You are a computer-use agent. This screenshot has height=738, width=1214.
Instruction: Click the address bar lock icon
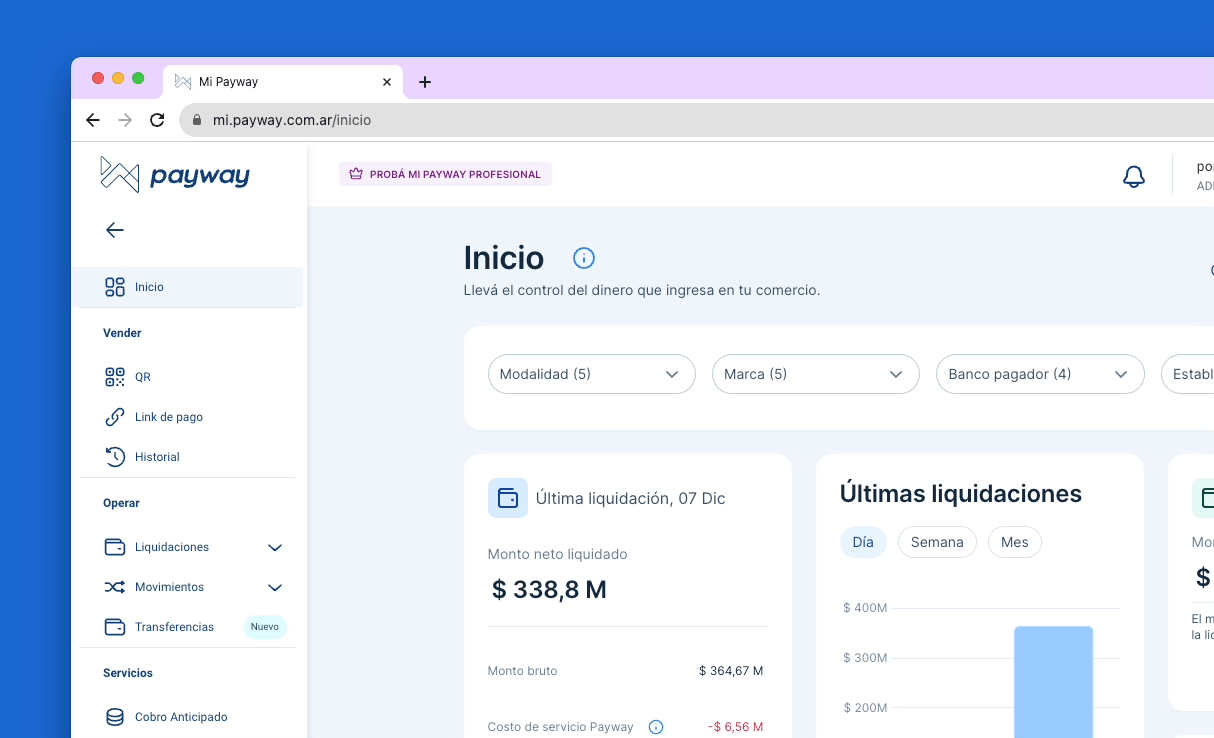[x=197, y=120]
